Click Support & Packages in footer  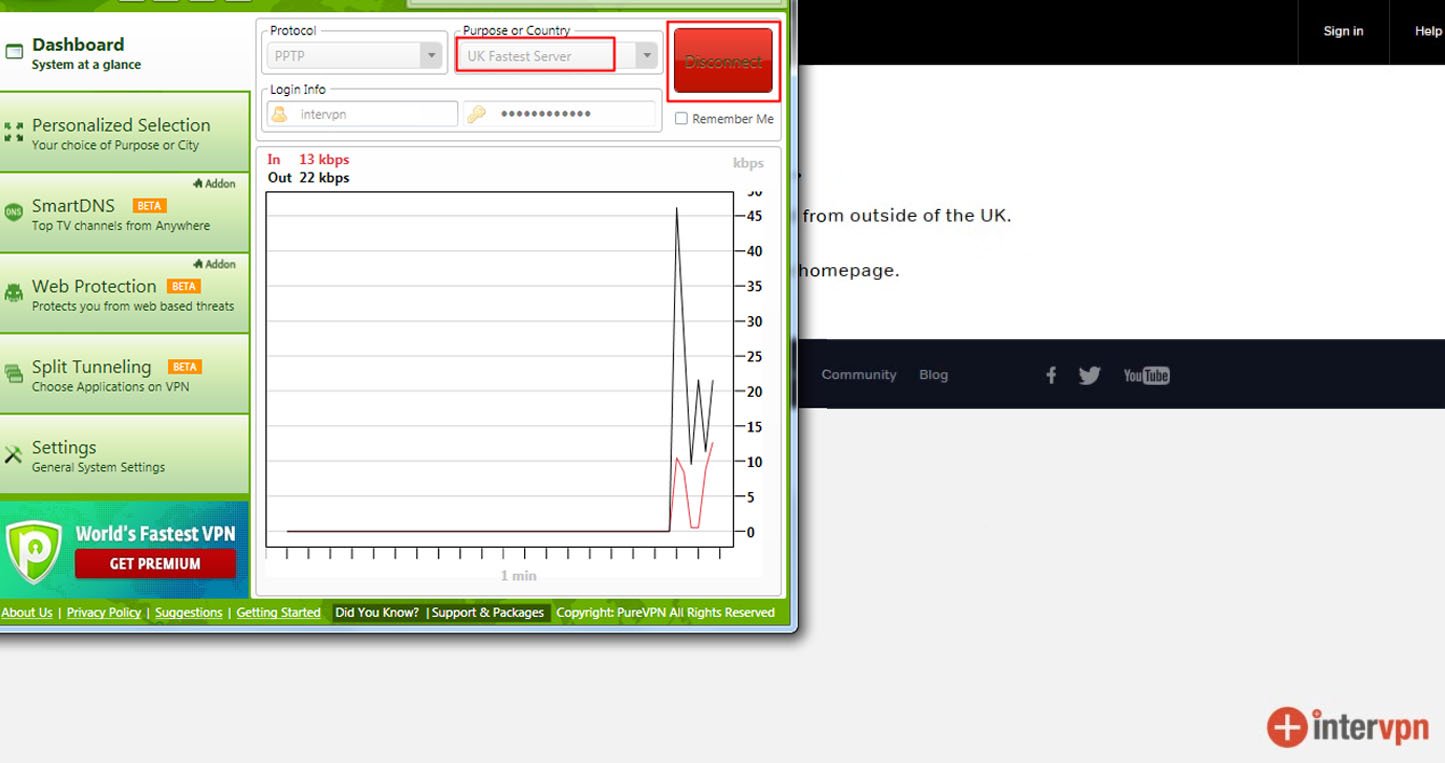pos(488,613)
